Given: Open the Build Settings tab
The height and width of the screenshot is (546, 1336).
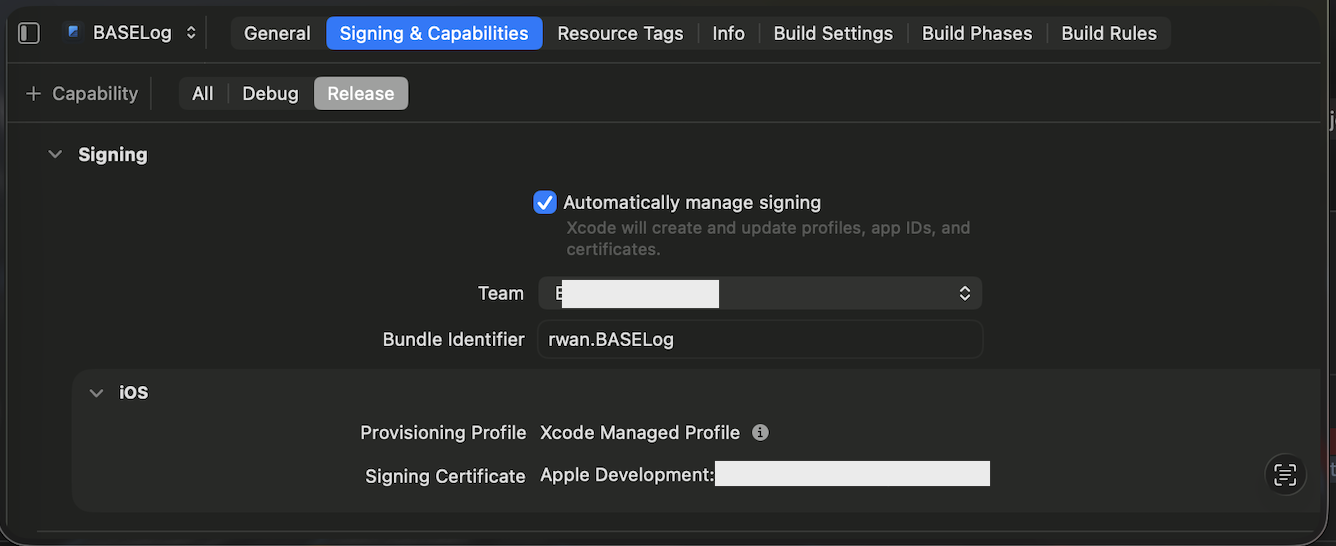Looking at the screenshot, I should pyautogui.click(x=833, y=33).
